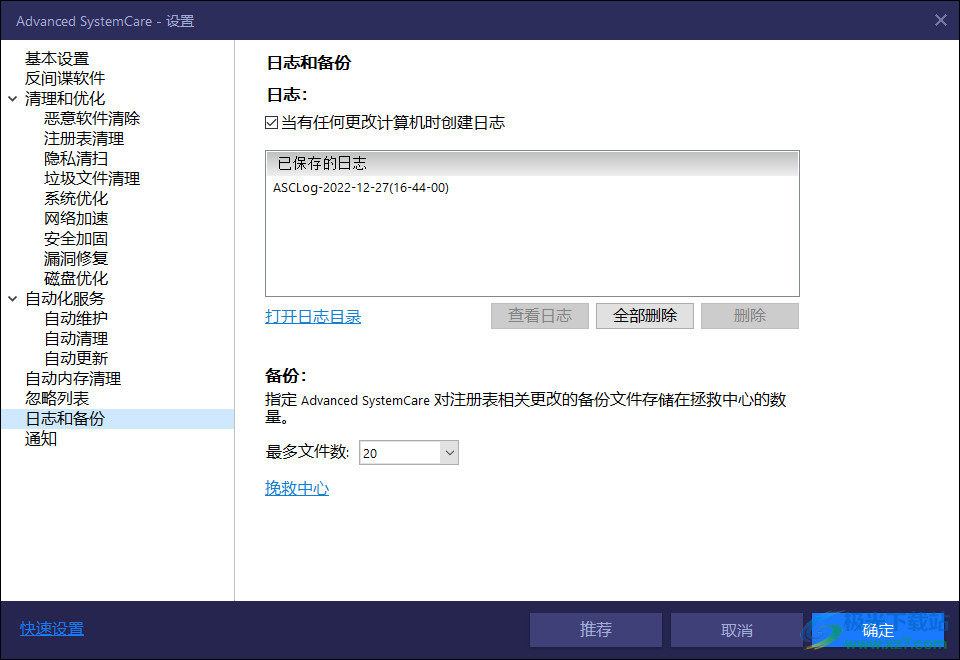This screenshot has width=960, height=660.
Task: Open 磁盘优化 settings
Action: click(x=76, y=279)
